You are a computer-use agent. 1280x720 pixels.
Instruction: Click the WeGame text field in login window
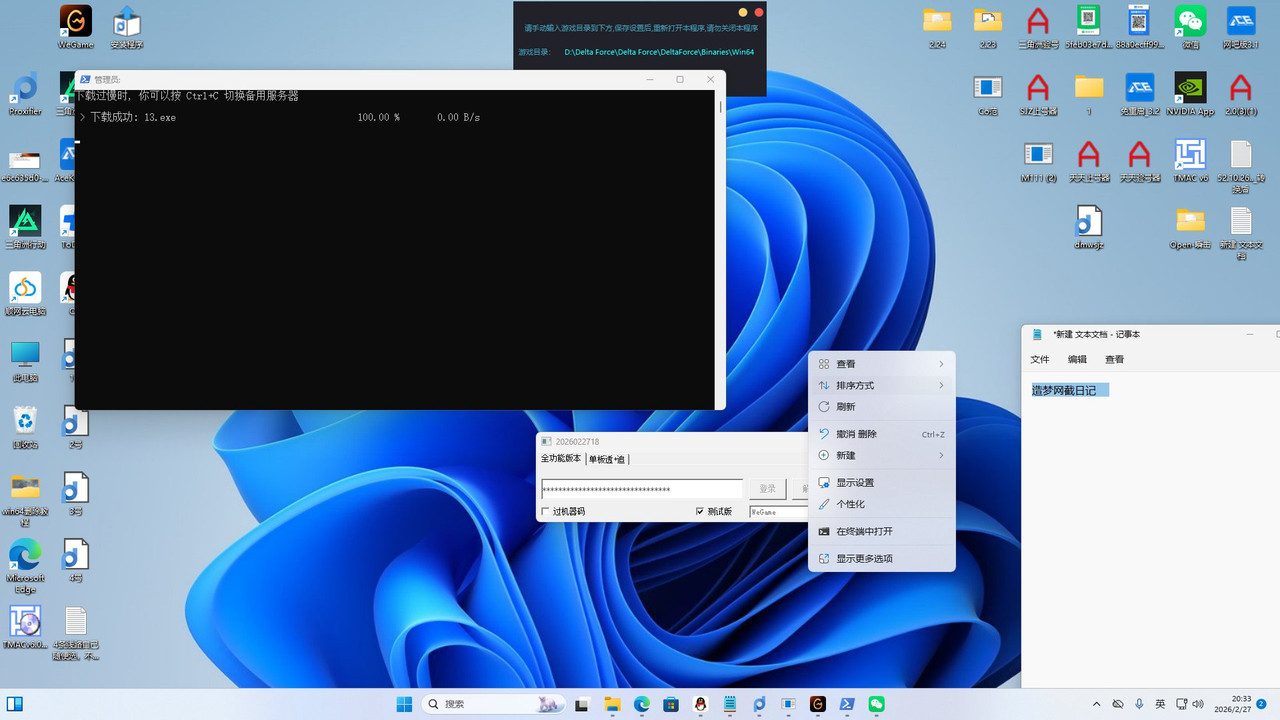tap(778, 512)
